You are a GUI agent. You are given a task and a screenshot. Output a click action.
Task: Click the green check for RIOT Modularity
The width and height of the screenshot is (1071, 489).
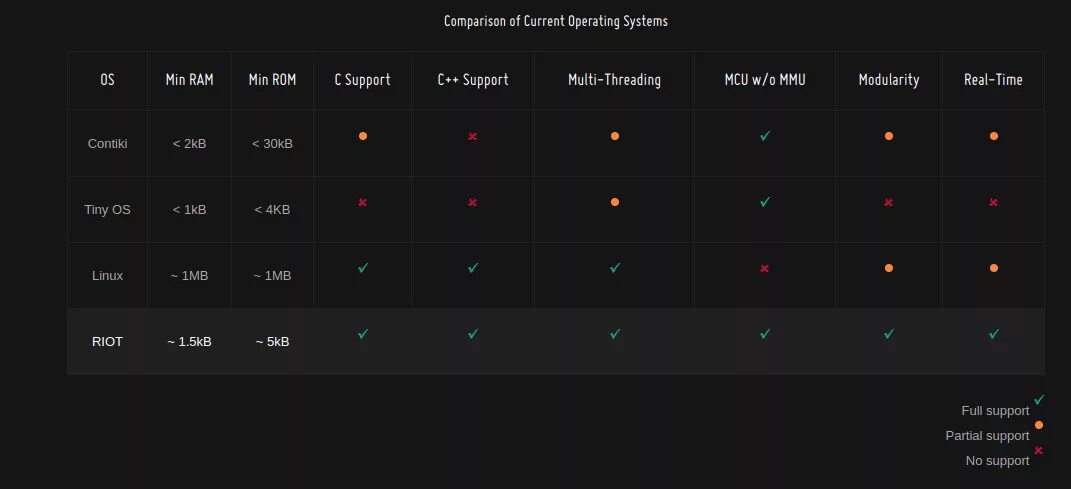coord(889,334)
